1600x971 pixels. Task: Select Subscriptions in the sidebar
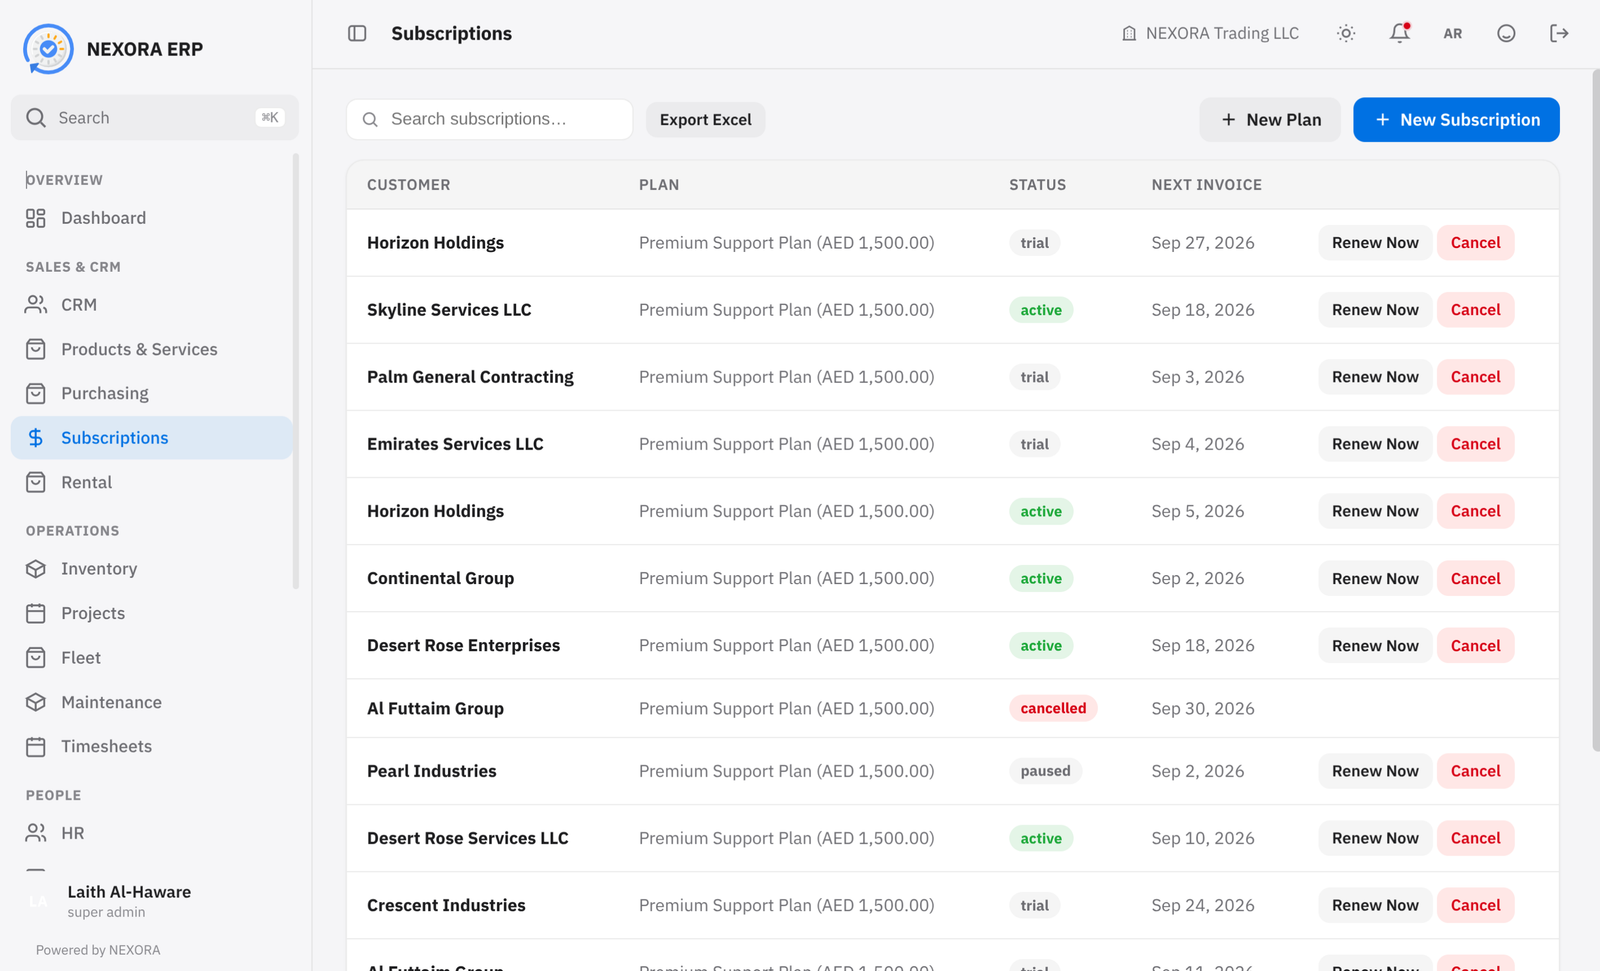[x=152, y=438]
